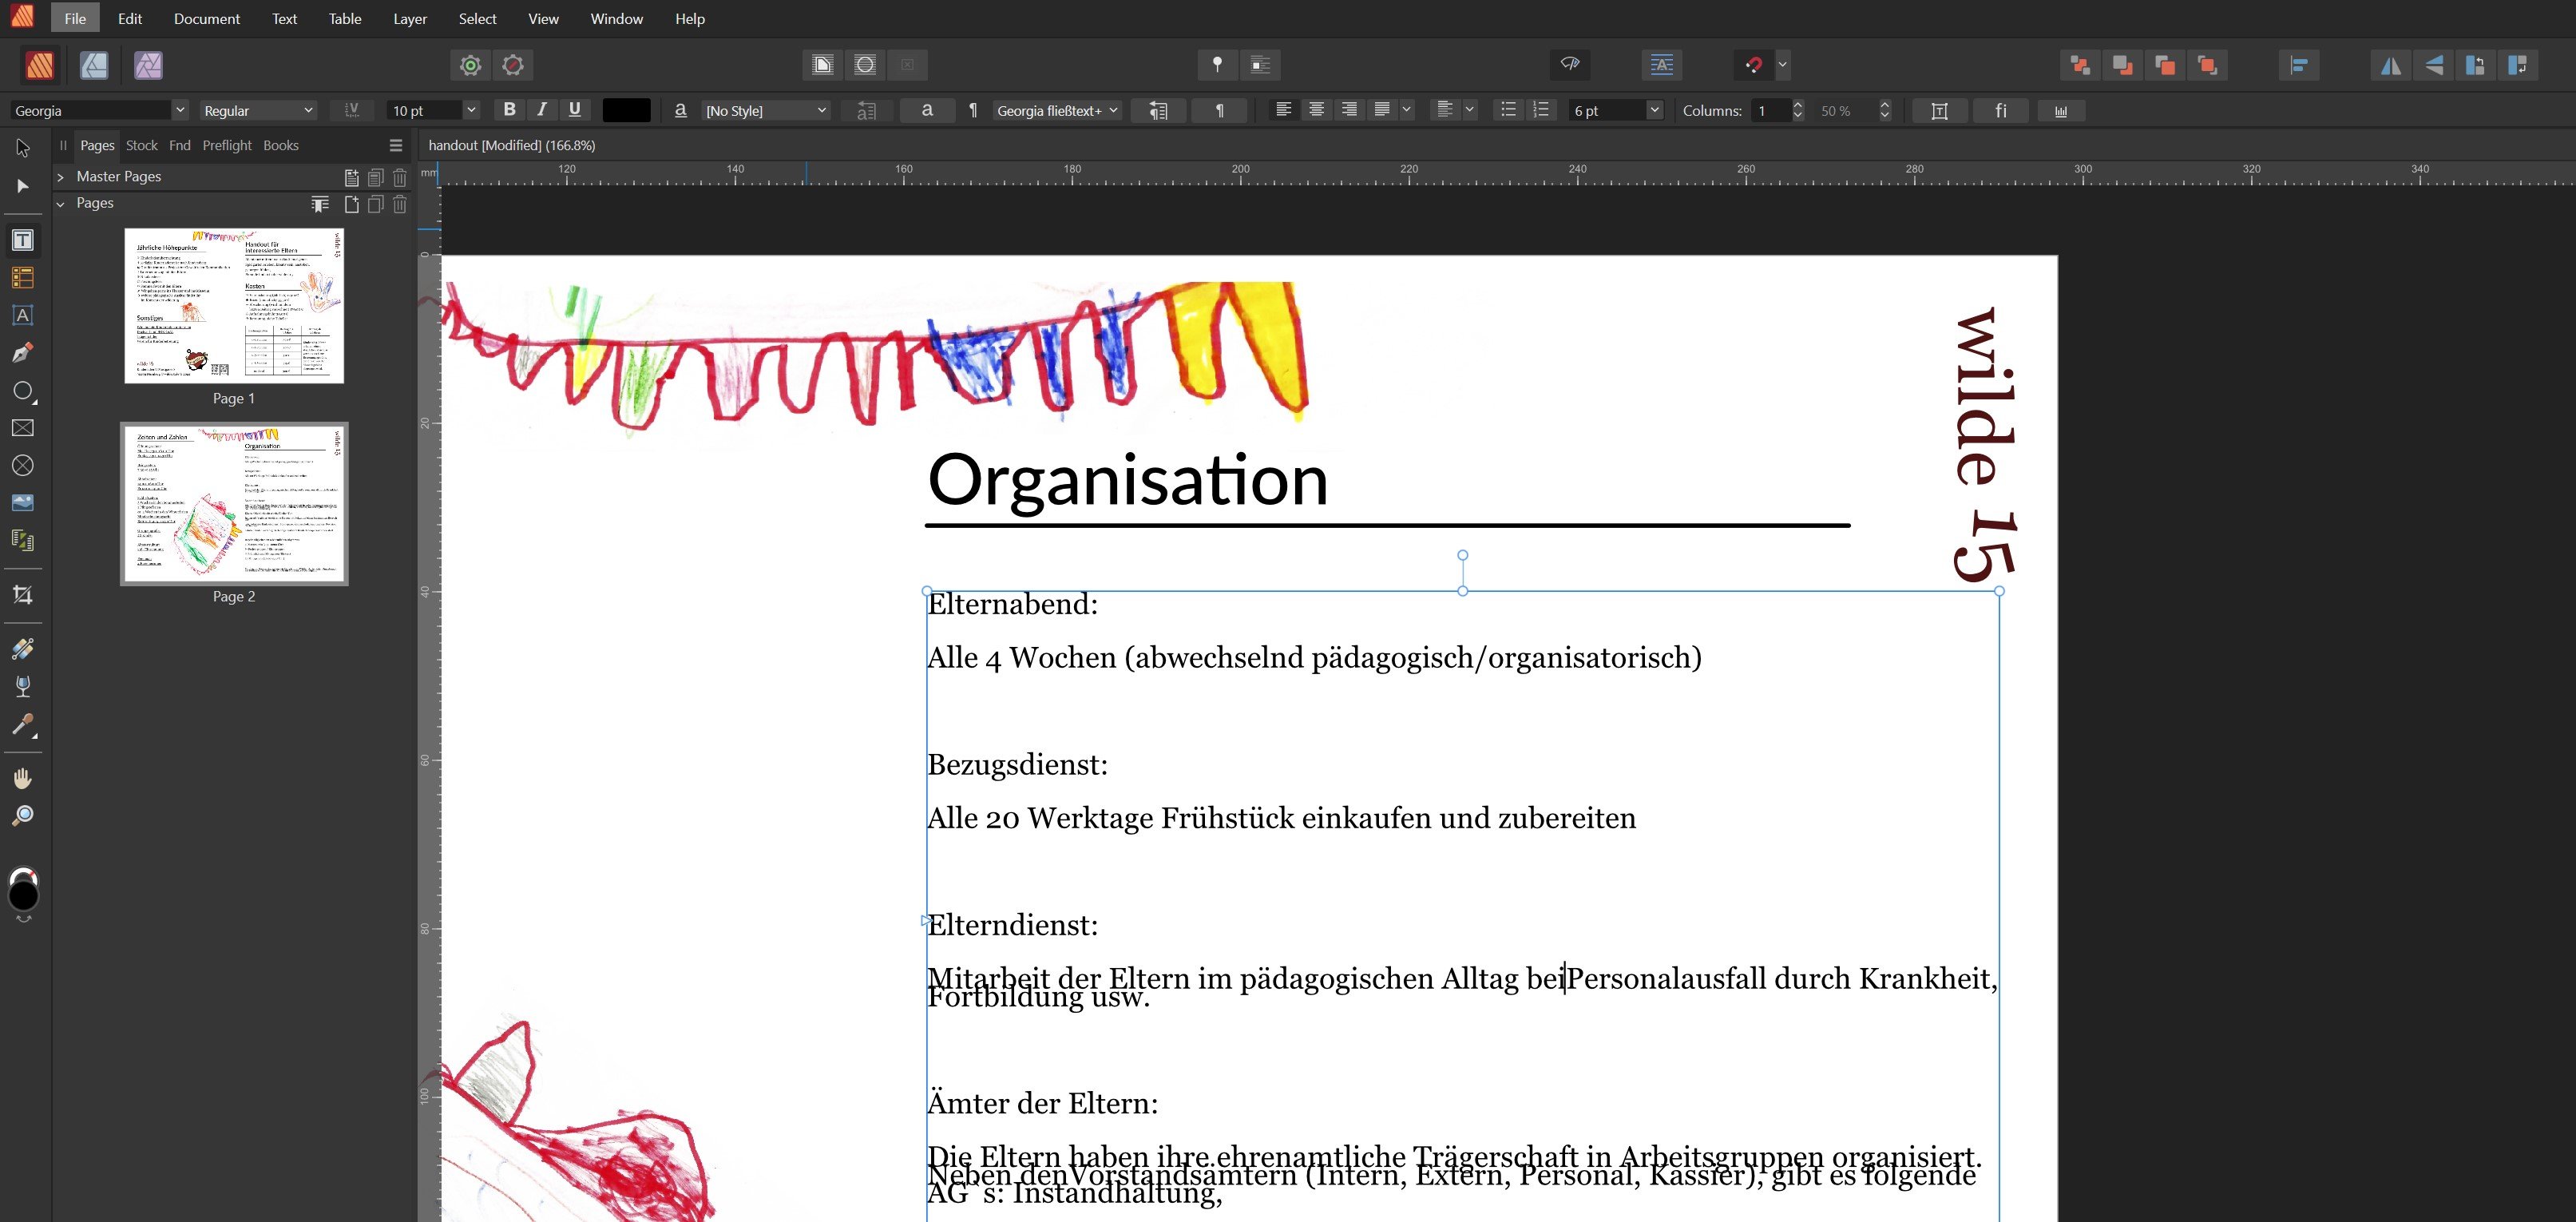Switch to the Photo Persona
The height and width of the screenshot is (1222, 2576).
[148, 65]
